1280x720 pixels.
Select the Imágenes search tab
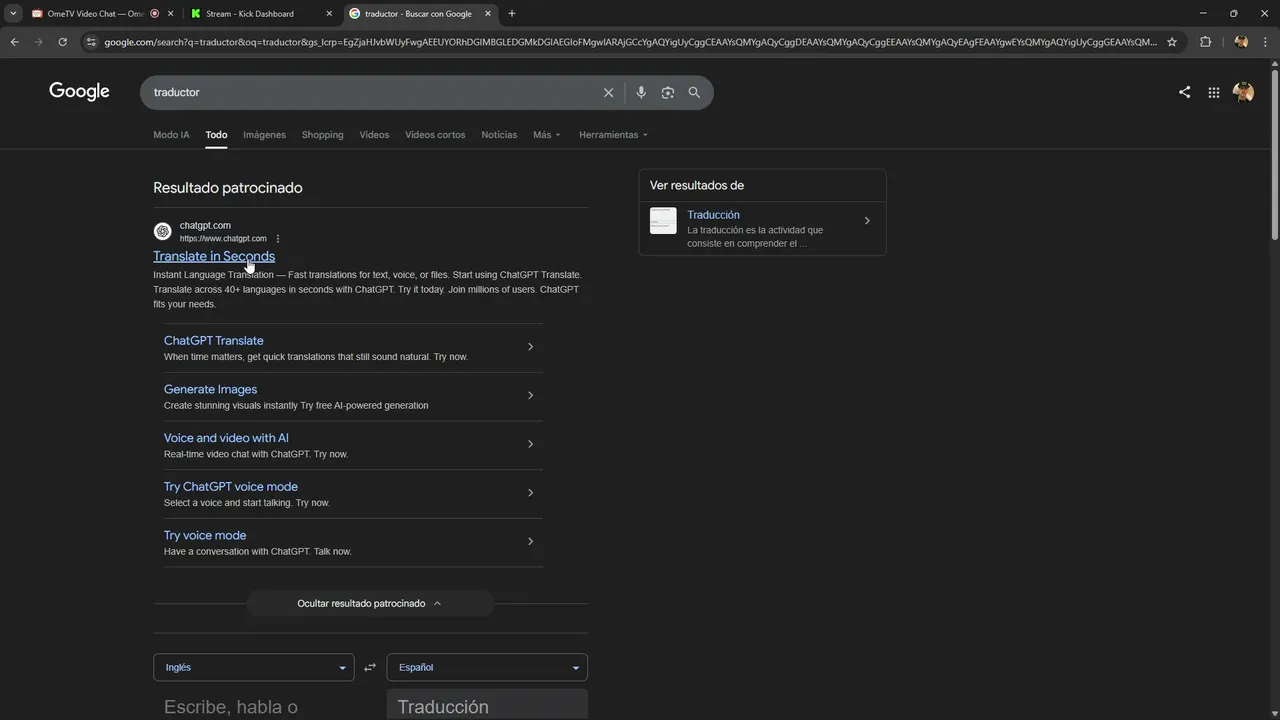(264, 135)
